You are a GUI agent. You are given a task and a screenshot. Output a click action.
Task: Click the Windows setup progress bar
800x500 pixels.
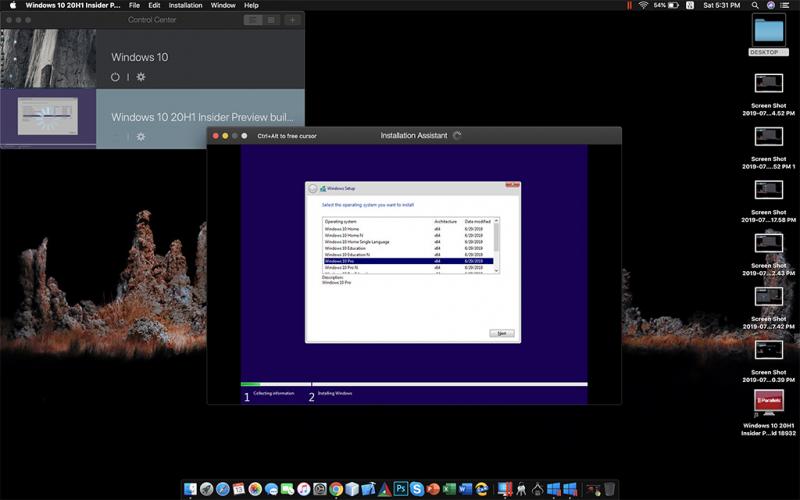[414, 384]
